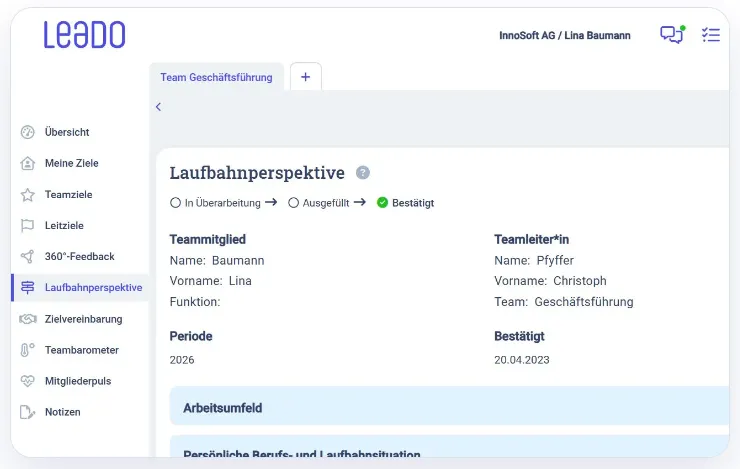Click the Teammitglied heading
Viewport: 740px width, 469px height.
click(208, 239)
